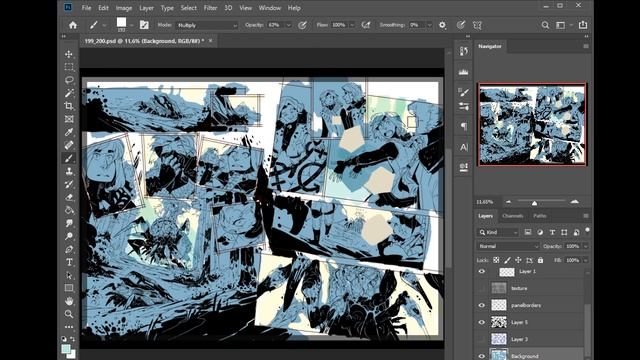The width and height of the screenshot is (640, 360).
Task: Select the Magic Wand tool
Action: 69,93
